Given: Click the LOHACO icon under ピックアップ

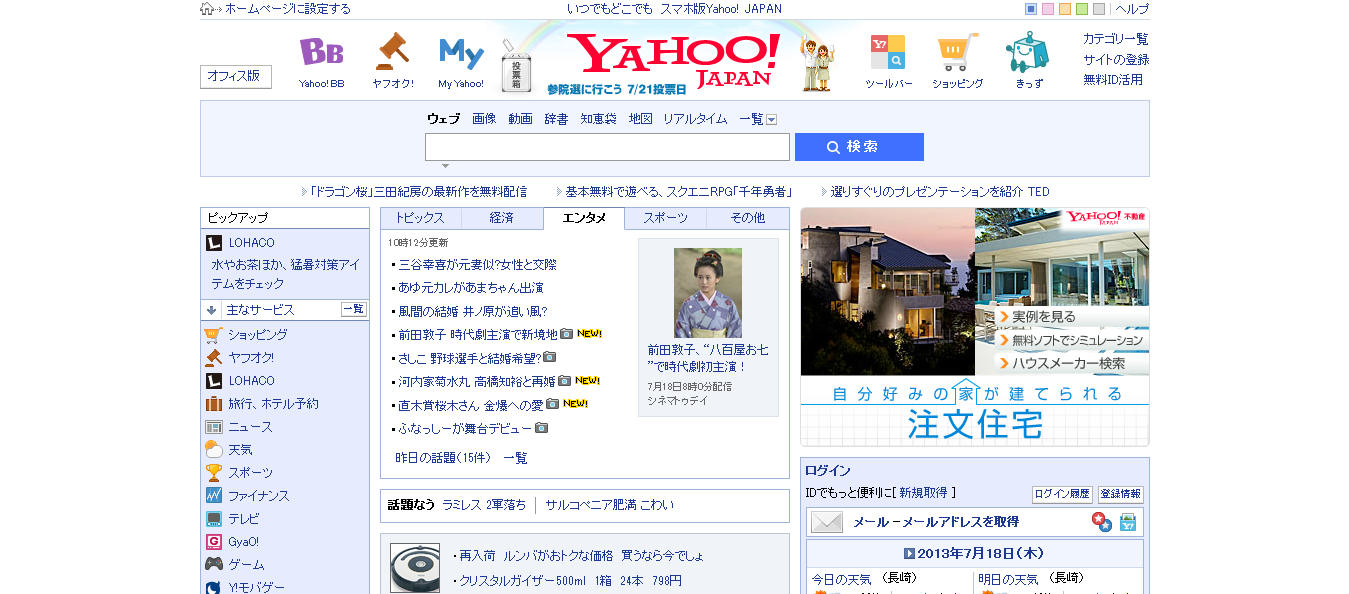Looking at the screenshot, I should (x=213, y=243).
